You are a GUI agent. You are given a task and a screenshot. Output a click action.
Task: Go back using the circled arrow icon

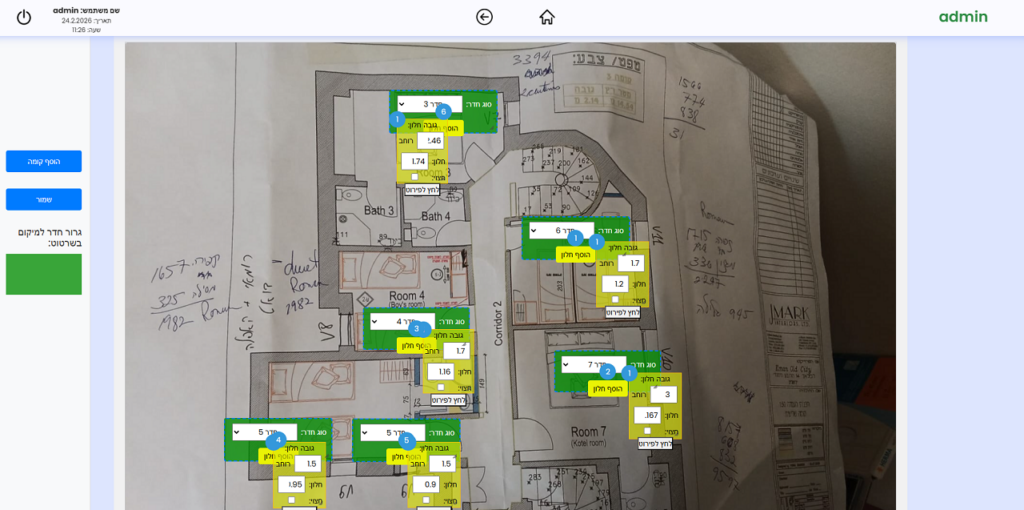[484, 17]
